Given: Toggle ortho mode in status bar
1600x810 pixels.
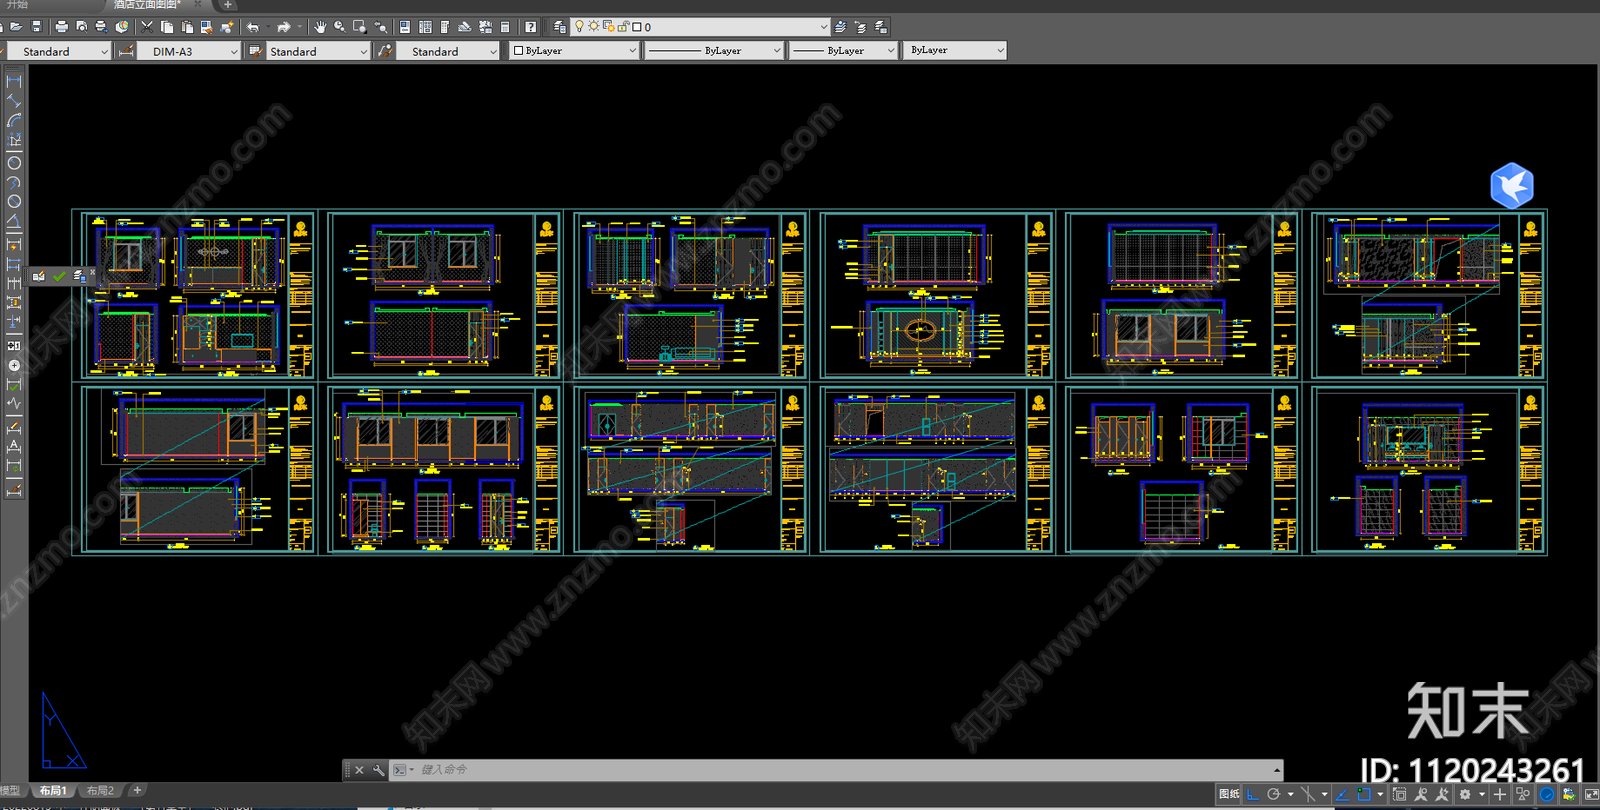Looking at the screenshot, I should pyautogui.click(x=1253, y=795).
